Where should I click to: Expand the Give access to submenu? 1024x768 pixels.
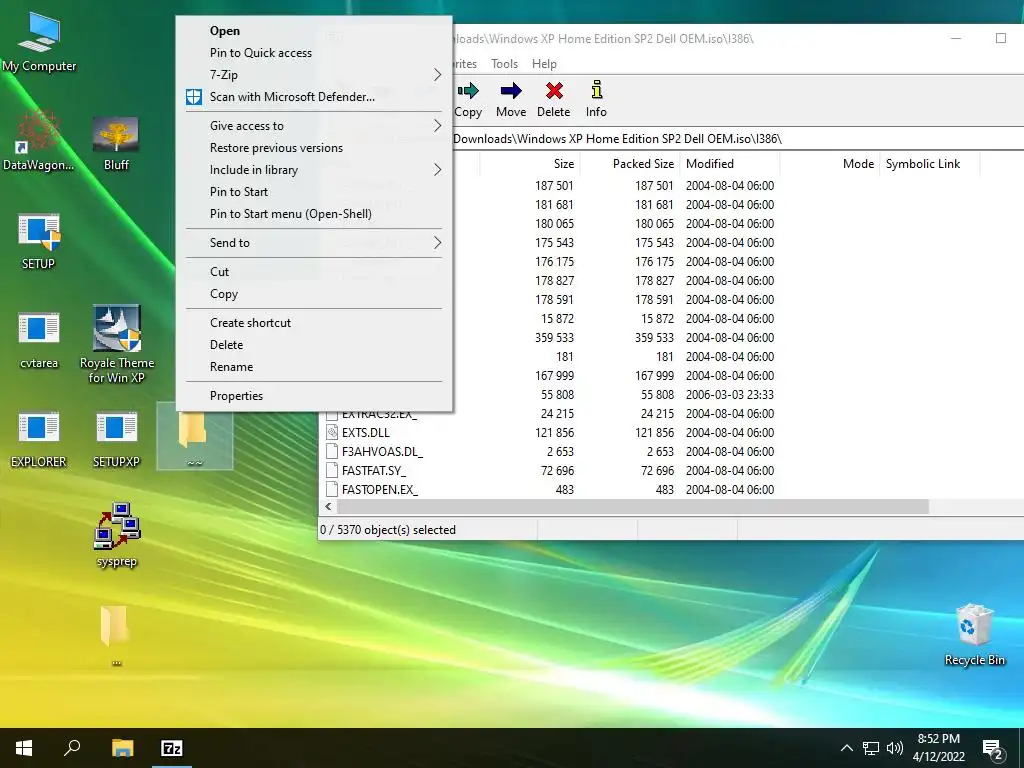(x=314, y=126)
